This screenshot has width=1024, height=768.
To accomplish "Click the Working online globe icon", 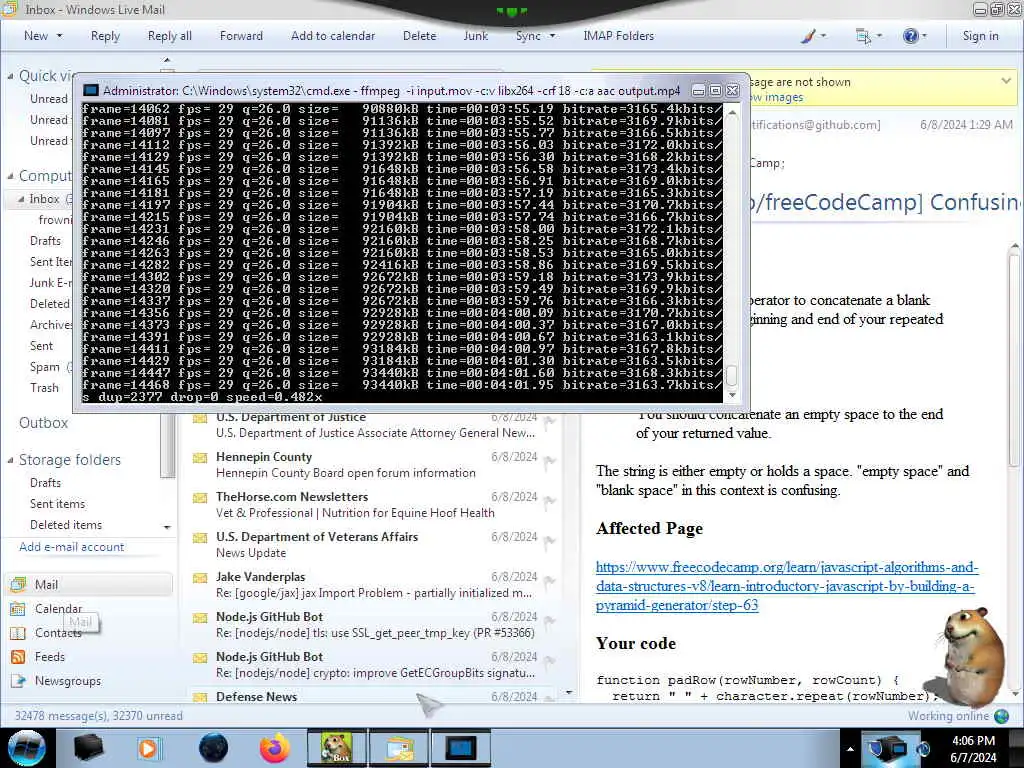I will coord(1002,716).
